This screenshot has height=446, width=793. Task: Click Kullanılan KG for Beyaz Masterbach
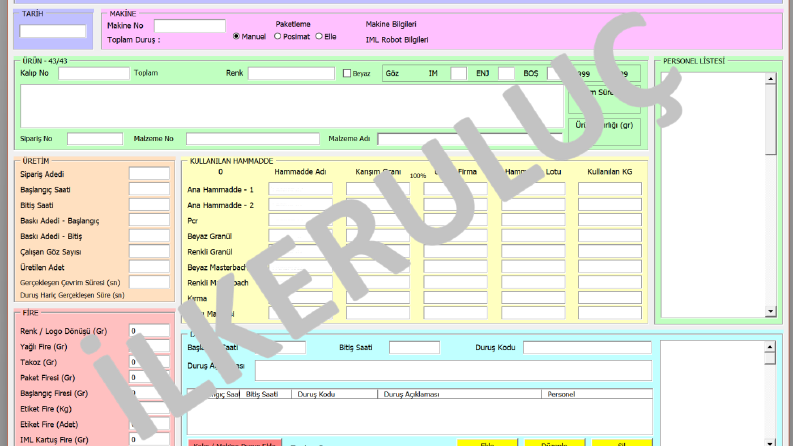coord(610,266)
